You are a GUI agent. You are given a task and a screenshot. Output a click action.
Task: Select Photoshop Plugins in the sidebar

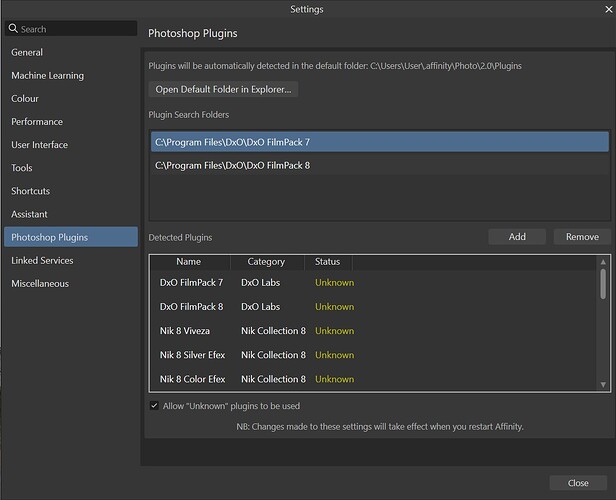coord(71,237)
